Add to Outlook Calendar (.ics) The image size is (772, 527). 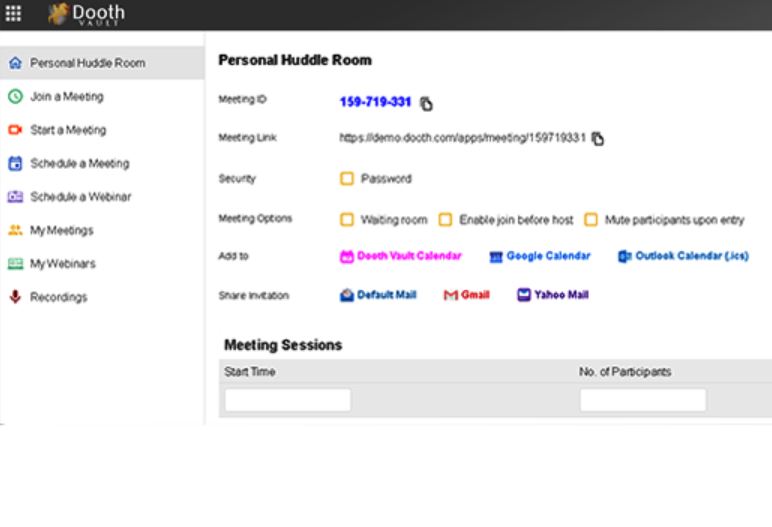[683, 256]
